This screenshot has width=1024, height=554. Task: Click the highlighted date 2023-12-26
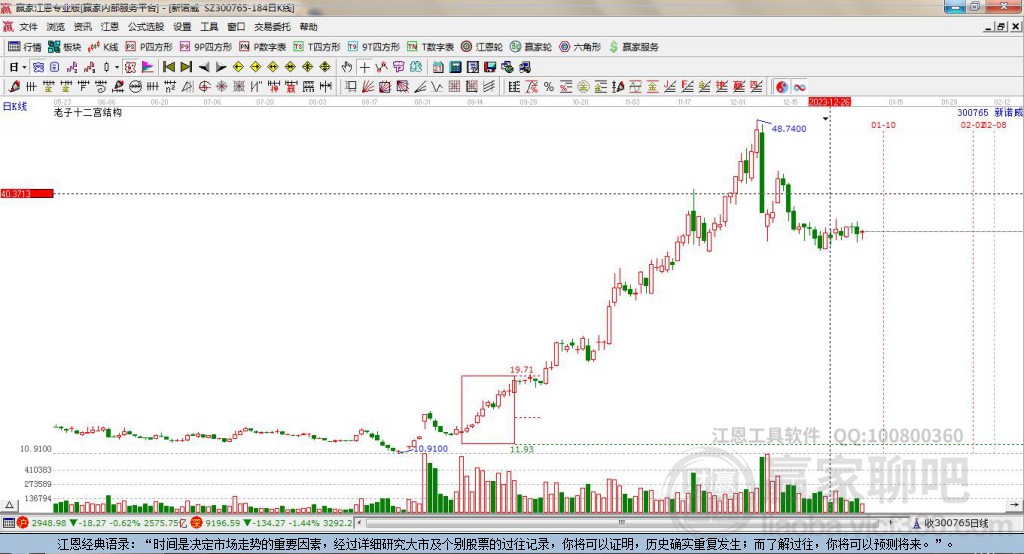[829, 102]
